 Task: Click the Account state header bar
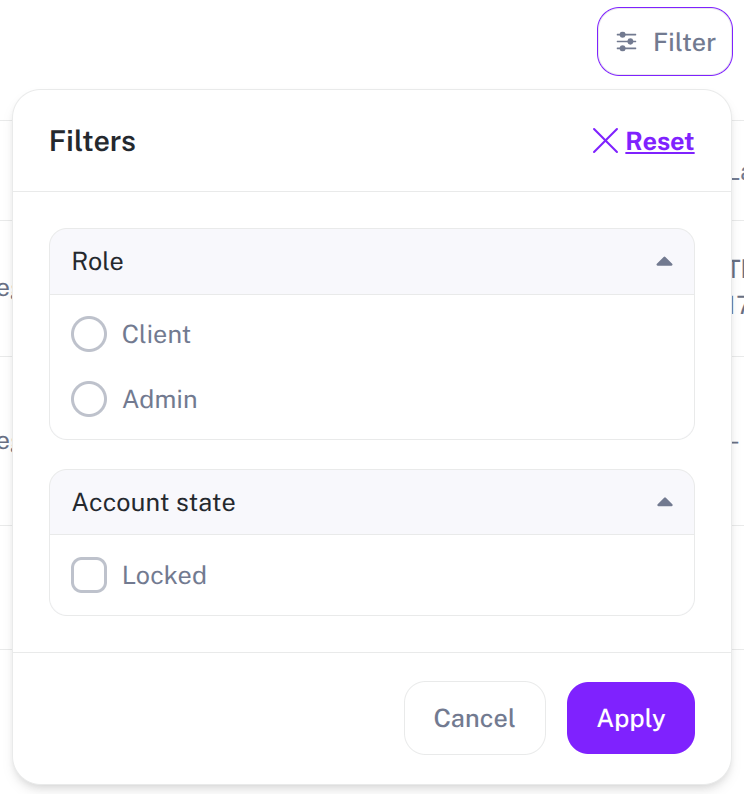pos(400,502)
